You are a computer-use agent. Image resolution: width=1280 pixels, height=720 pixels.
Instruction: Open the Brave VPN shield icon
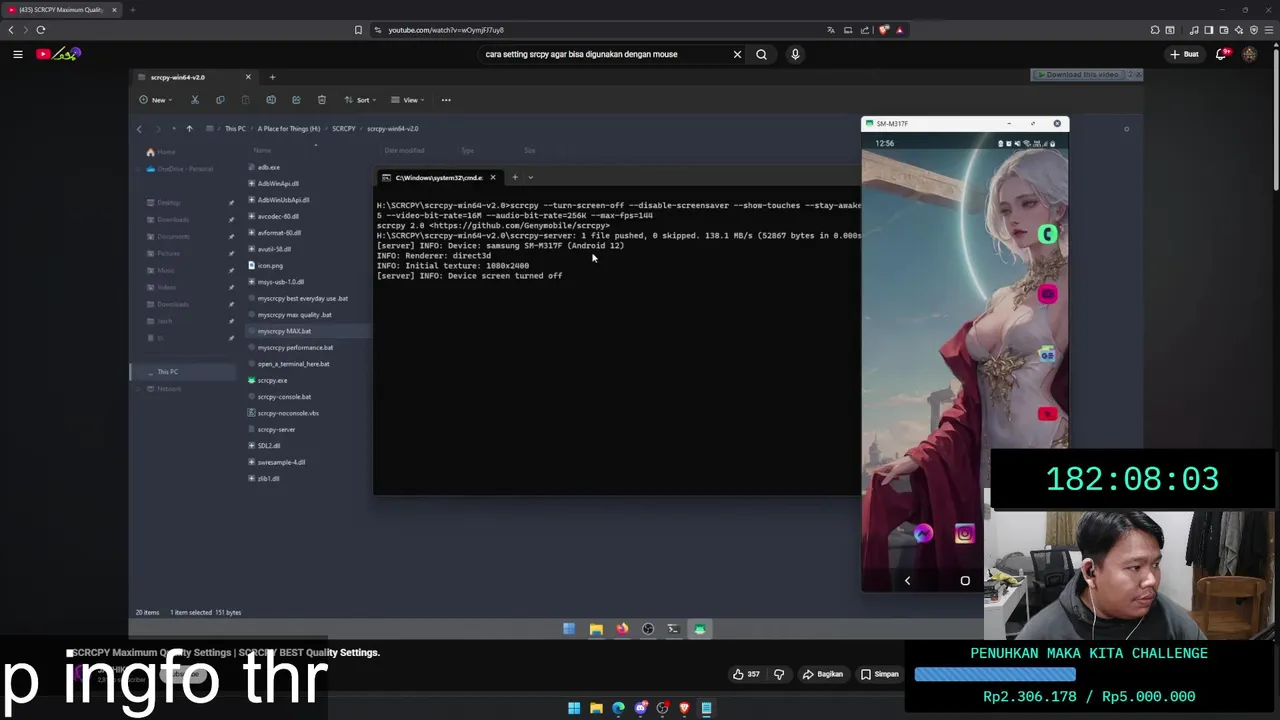[x=1254, y=30]
